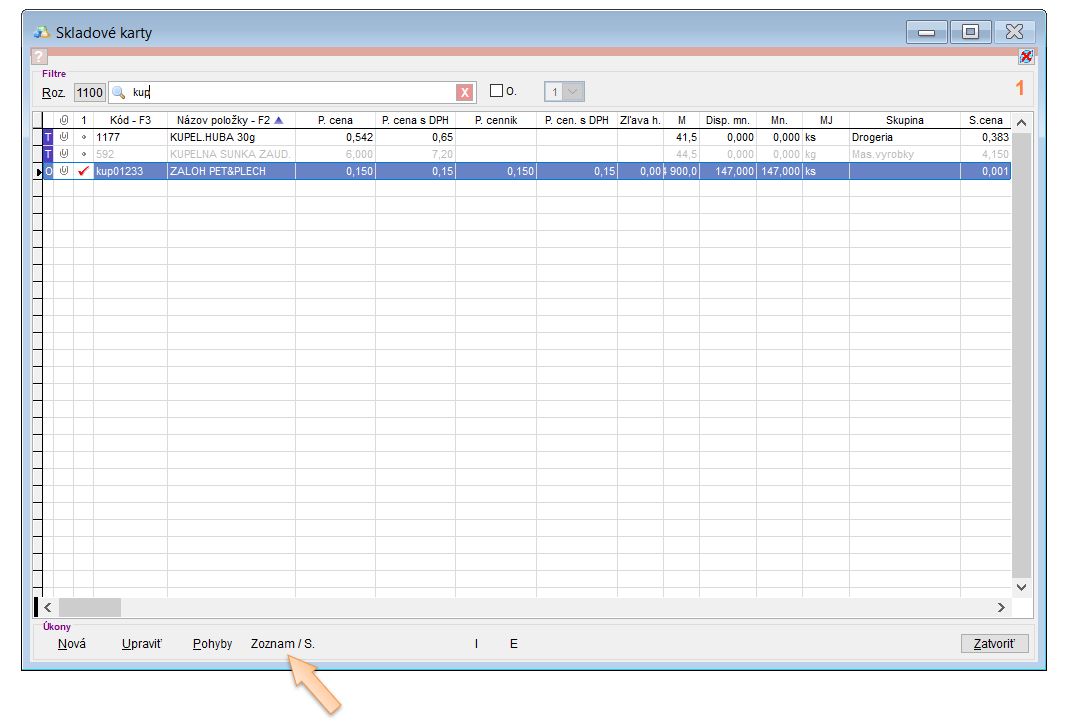This screenshot has height=728, width=1065.
Task: Click the vertical scrollbar down arrow
Action: point(1021,588)
